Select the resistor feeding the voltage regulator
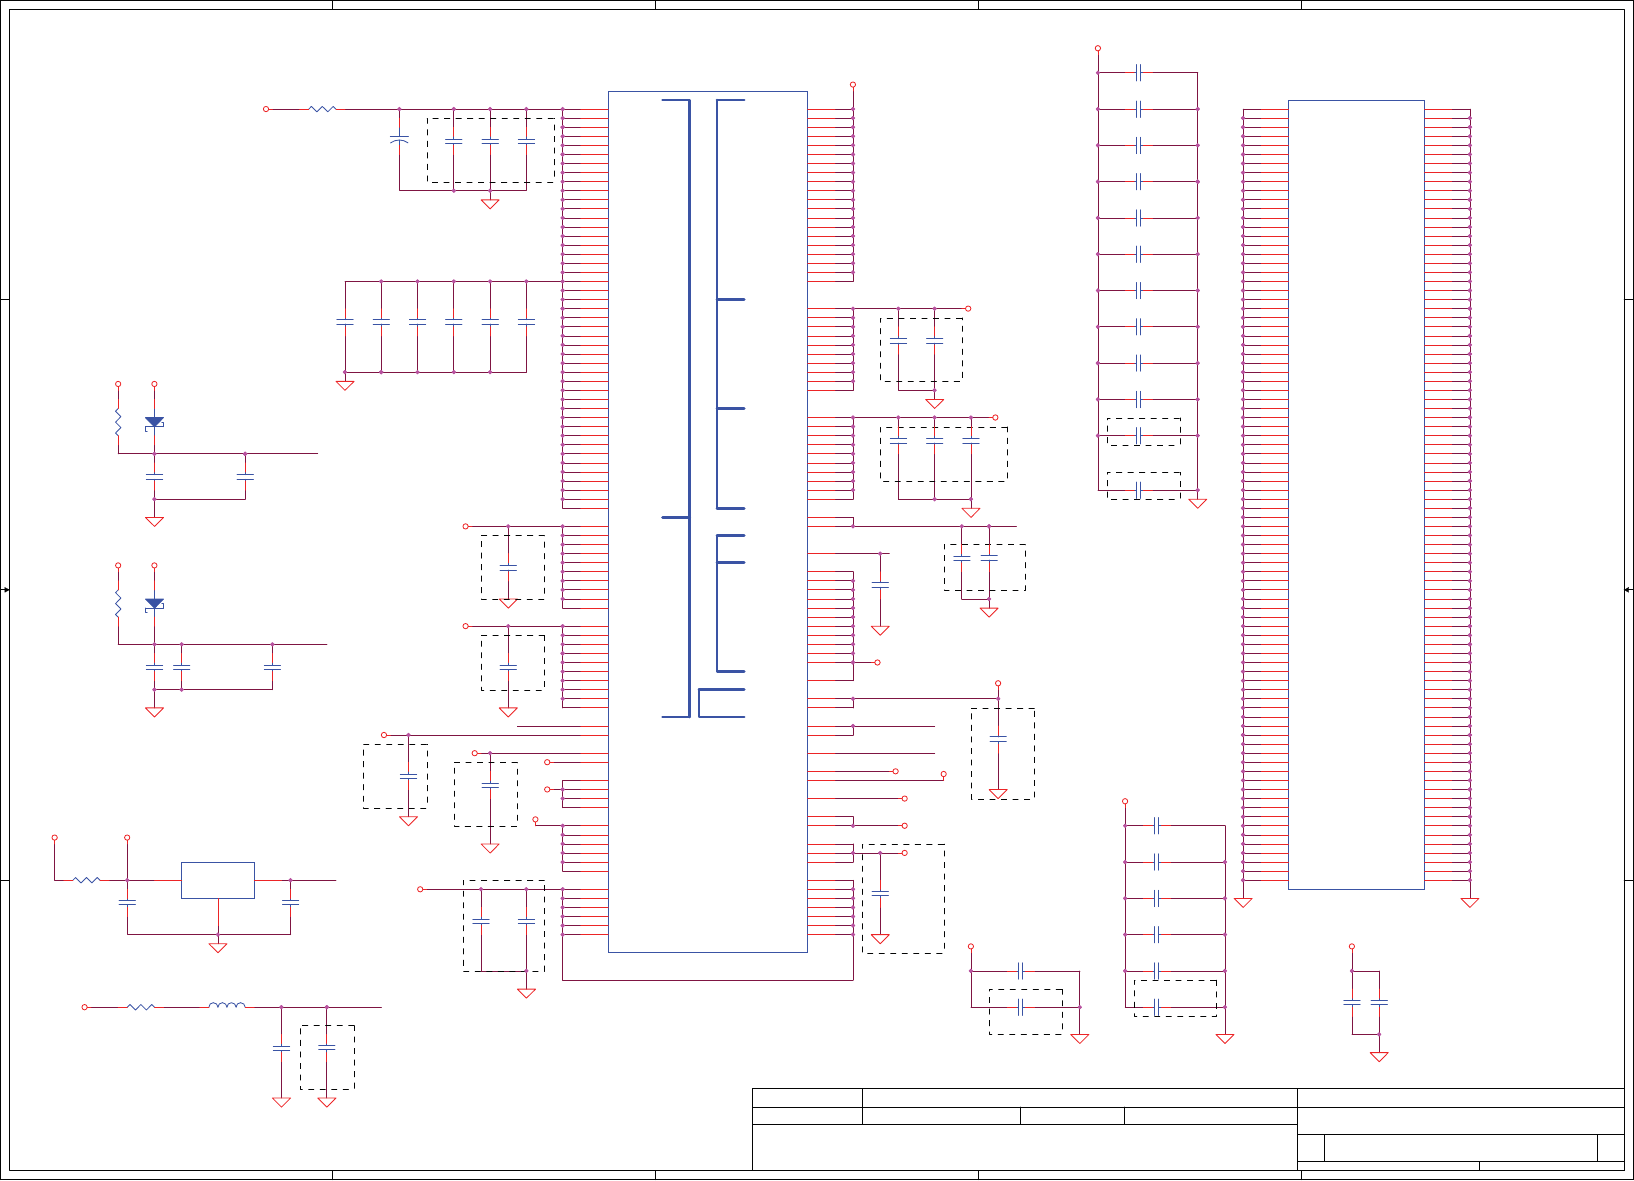The height and width of the screenshot is (1181, 1634). (x=87, y=880)
